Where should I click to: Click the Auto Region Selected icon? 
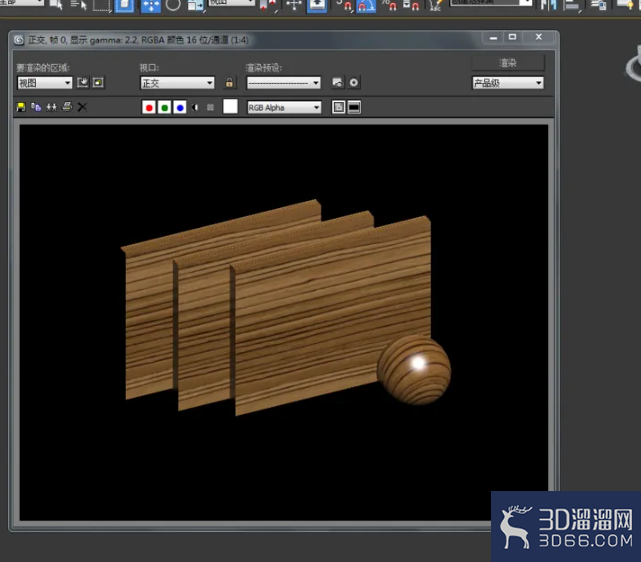pos(98,83)
